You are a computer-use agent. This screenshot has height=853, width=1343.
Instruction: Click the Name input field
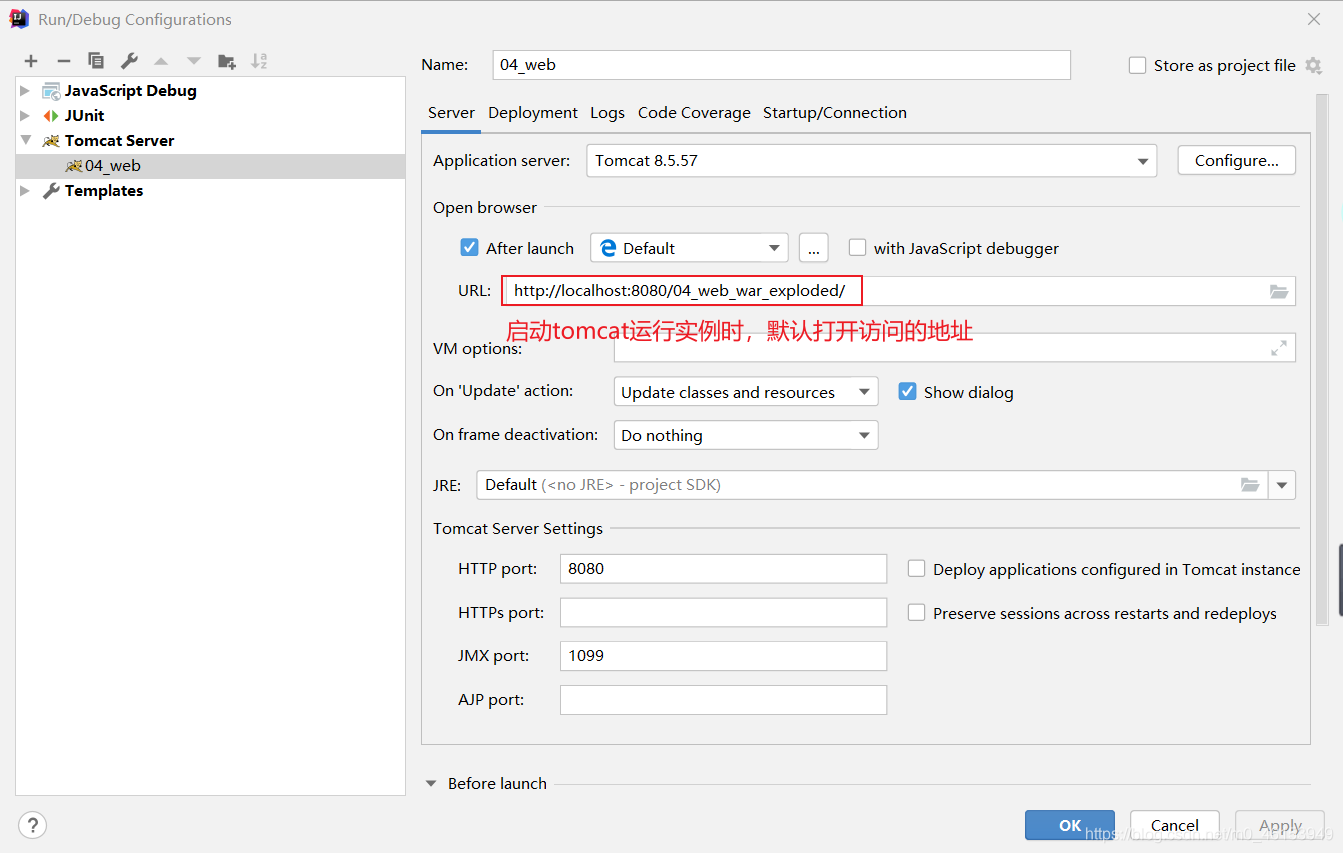click(782, 65)
